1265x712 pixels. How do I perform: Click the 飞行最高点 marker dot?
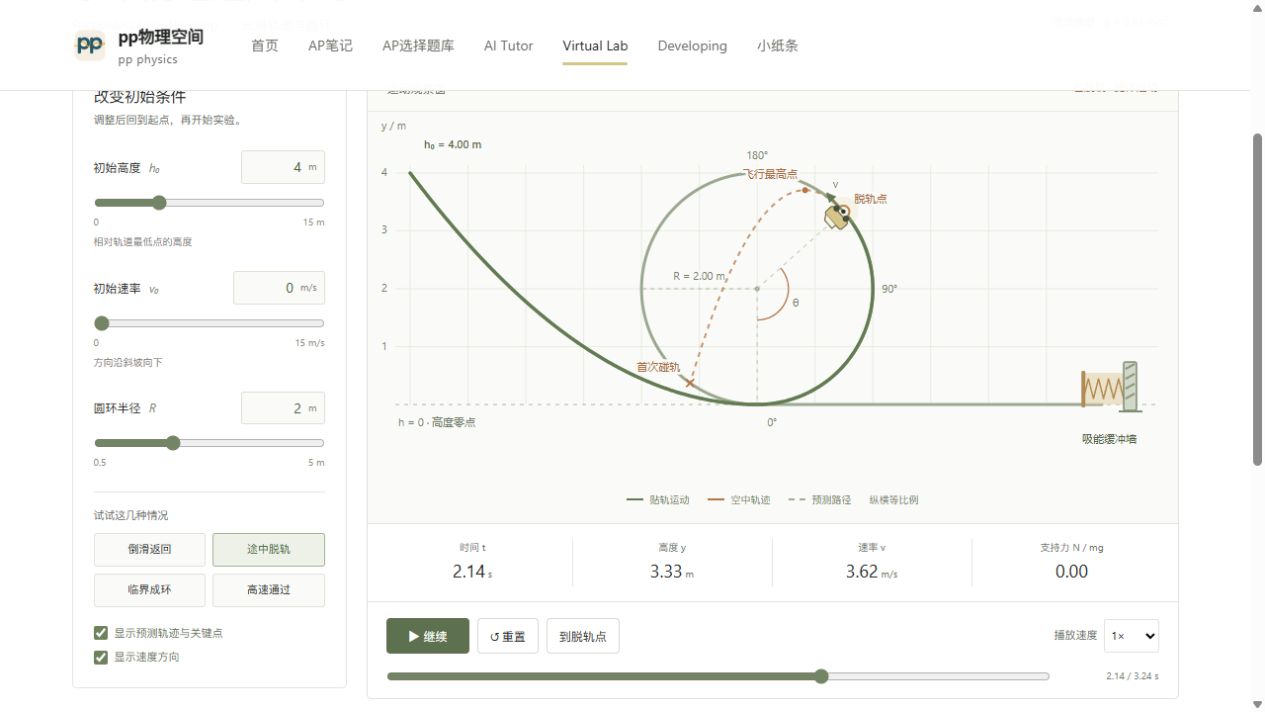(x=805, y=189)
